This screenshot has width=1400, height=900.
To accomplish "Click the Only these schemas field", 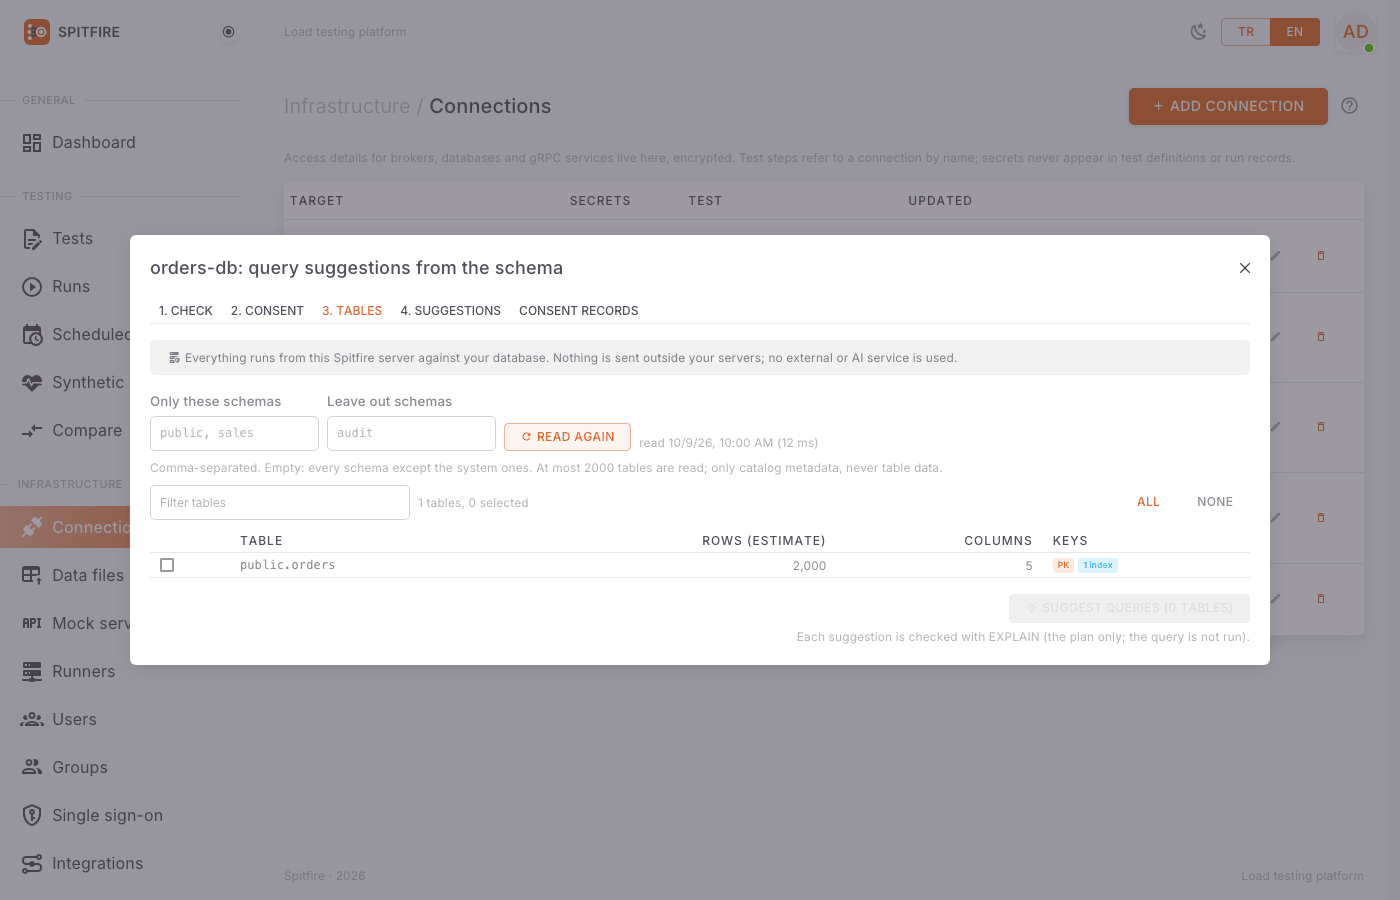I will point(234,433).
